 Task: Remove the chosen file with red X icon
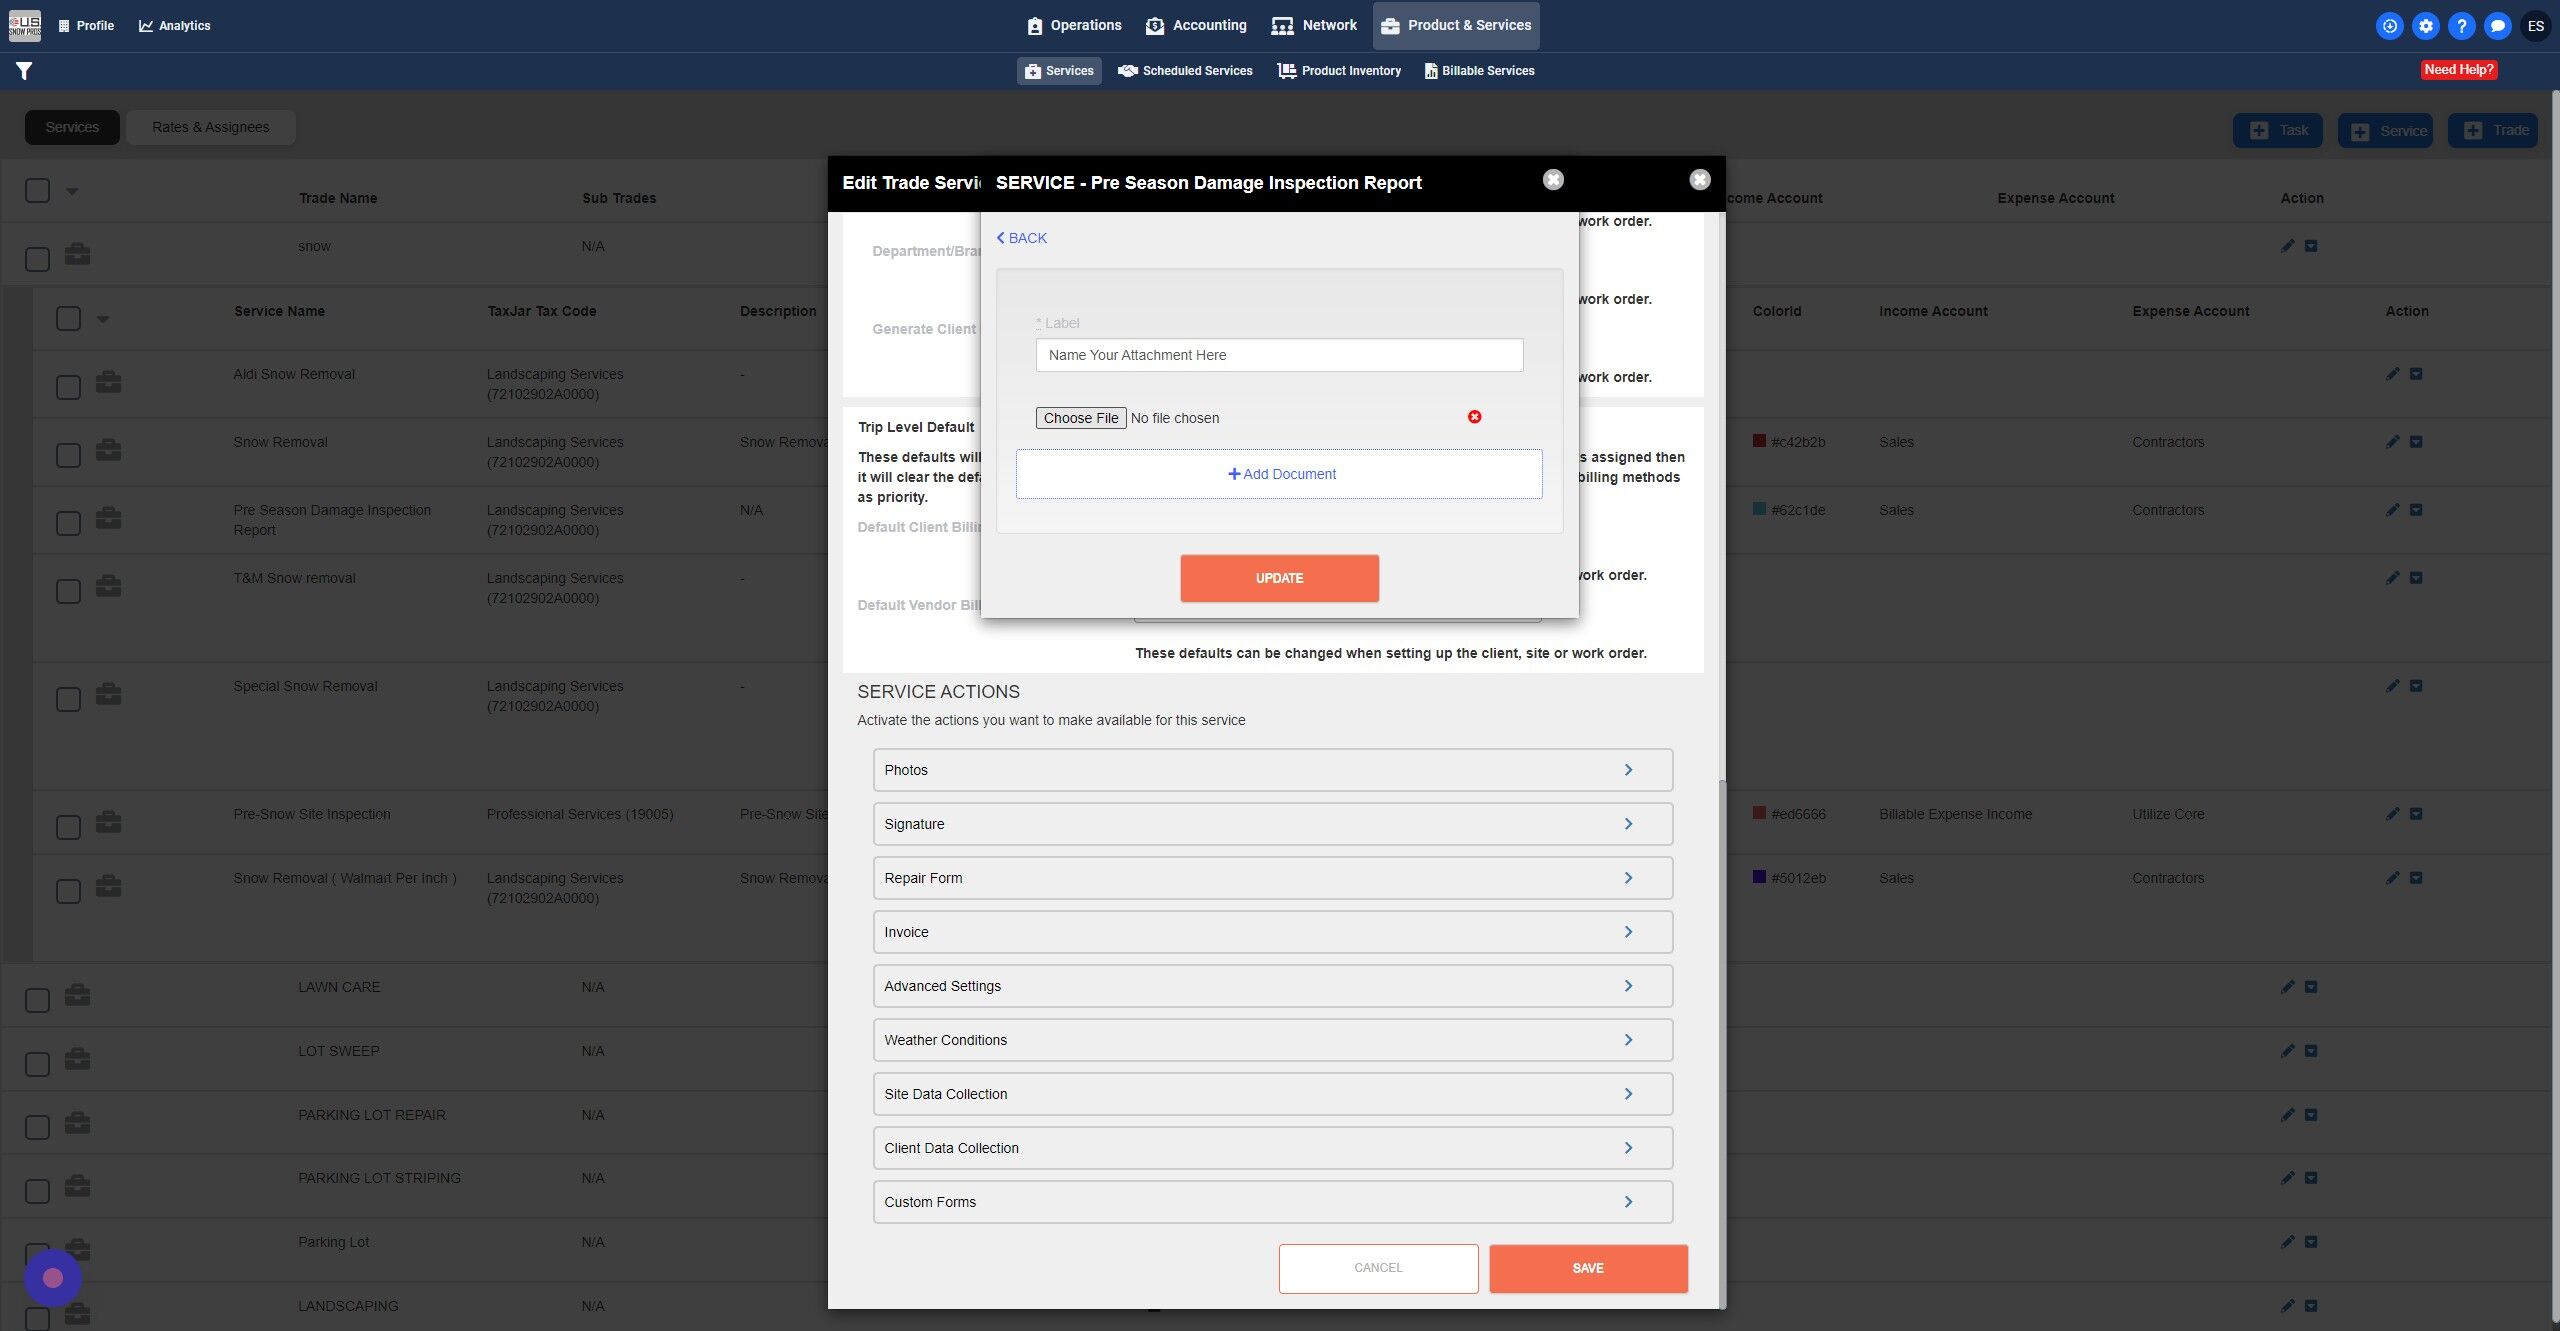(x=1474, y=417)
